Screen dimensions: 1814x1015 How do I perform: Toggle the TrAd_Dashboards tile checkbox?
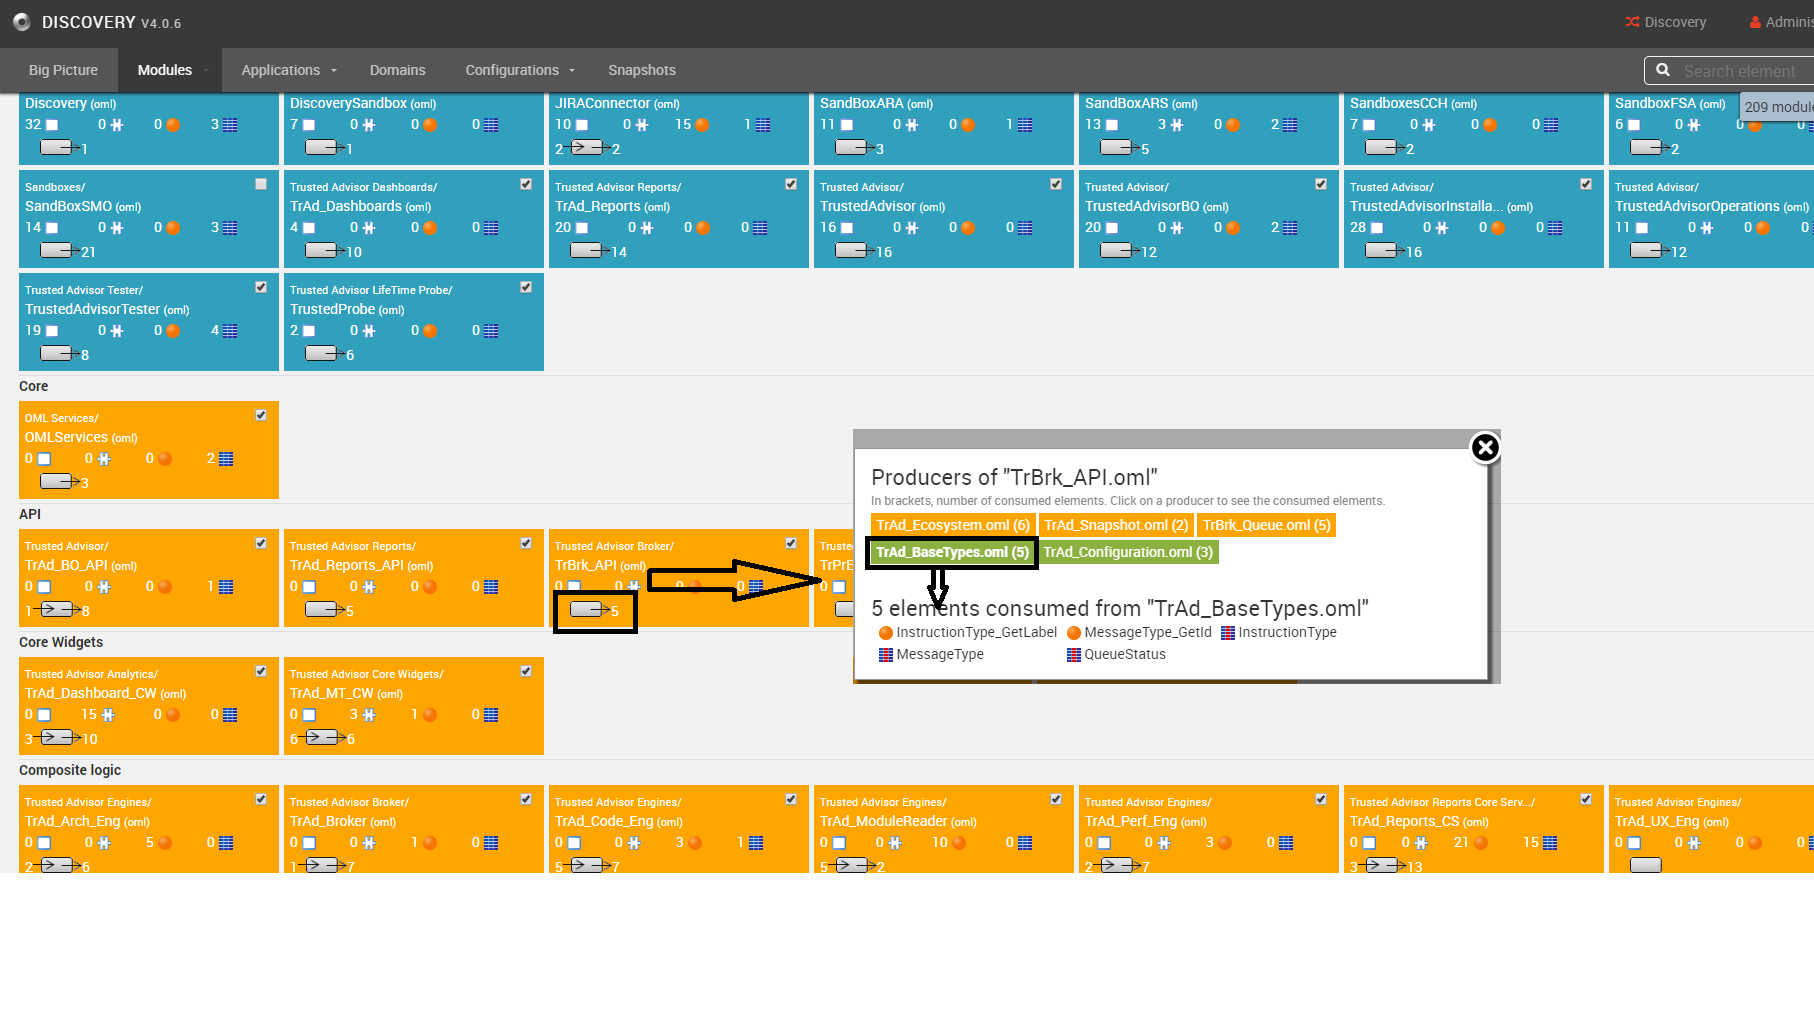coord(526,184)
